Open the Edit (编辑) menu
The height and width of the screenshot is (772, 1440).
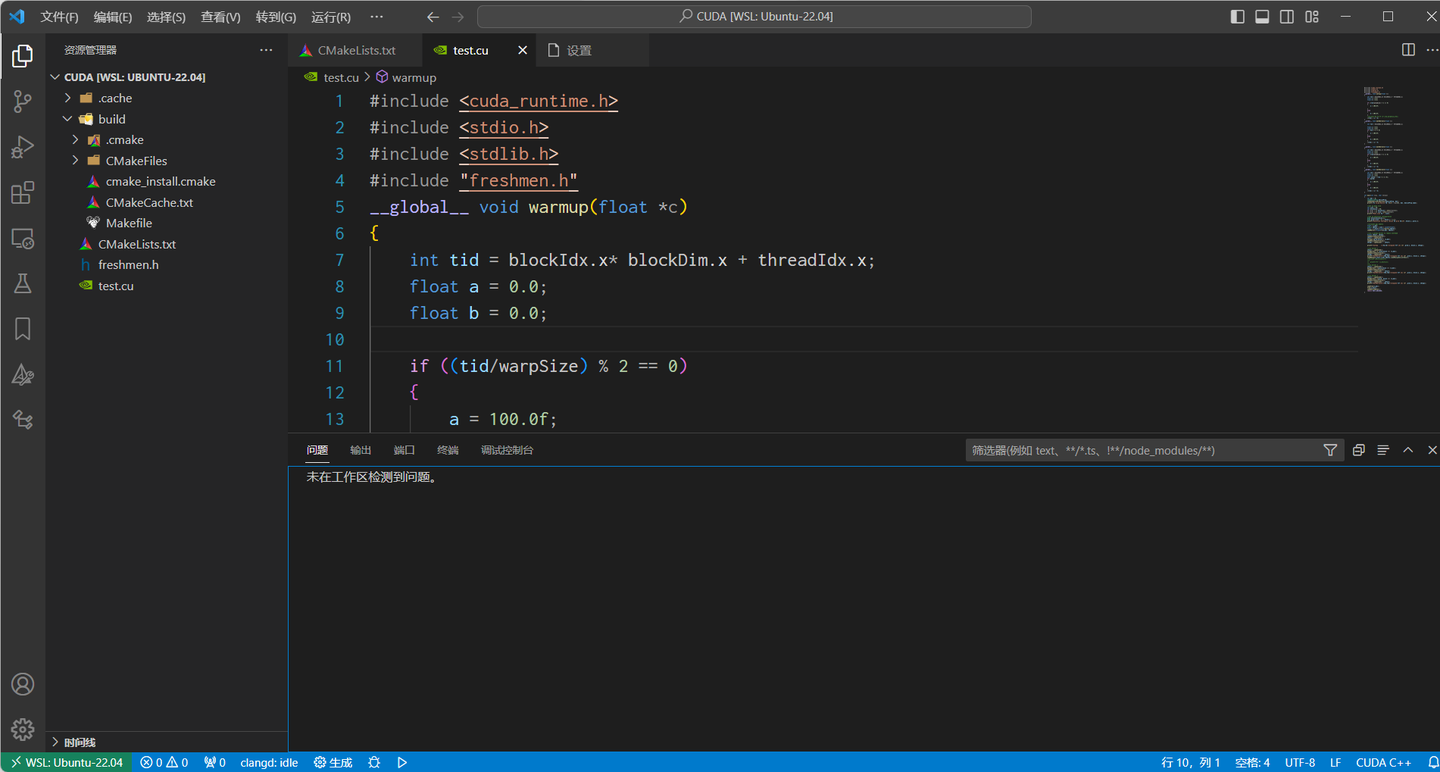click(x=112, y=17)
